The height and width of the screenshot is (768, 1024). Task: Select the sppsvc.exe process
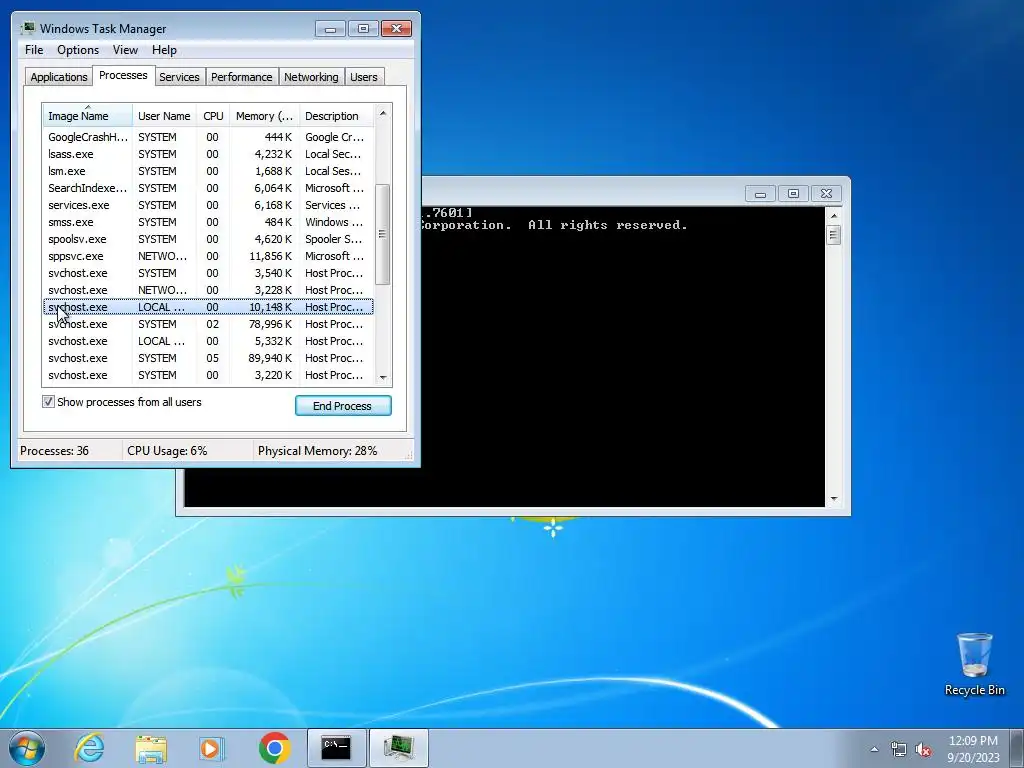point(208,256)
